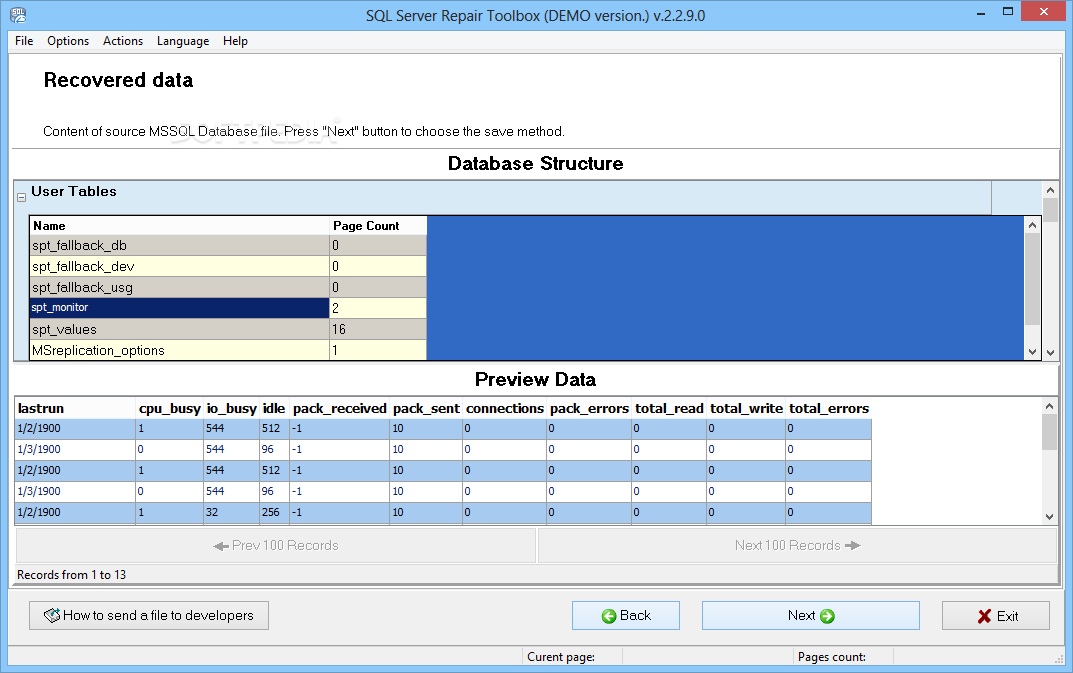Select the spt_values table row

tap(228, 329)
